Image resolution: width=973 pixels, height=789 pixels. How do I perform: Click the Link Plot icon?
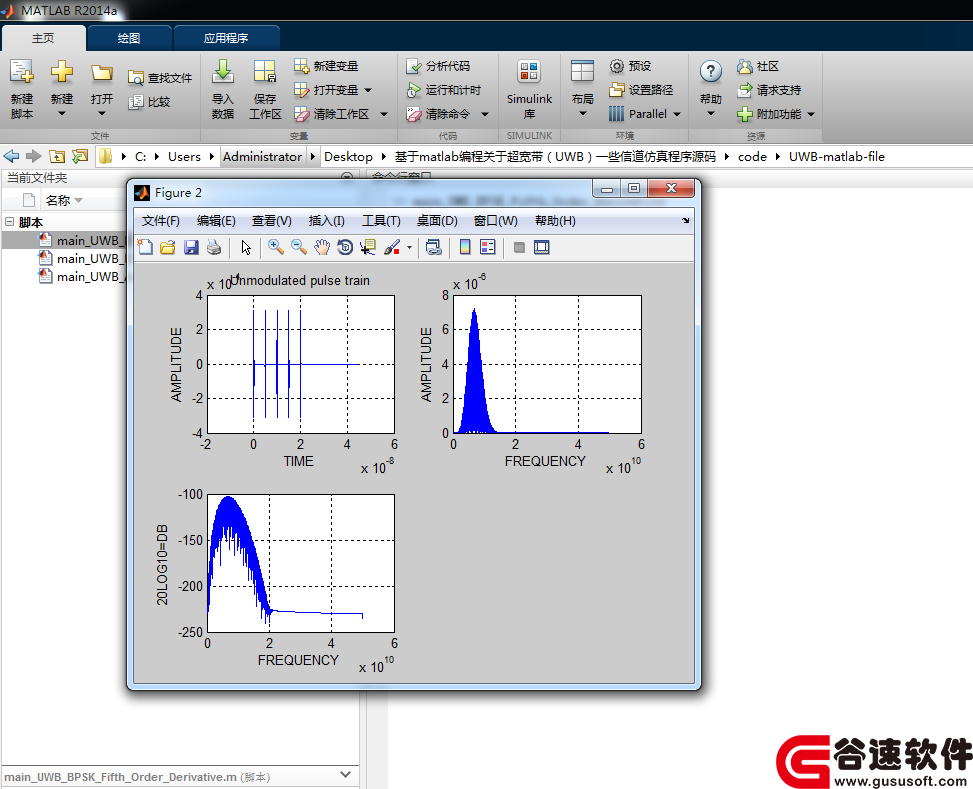(434, 248)
